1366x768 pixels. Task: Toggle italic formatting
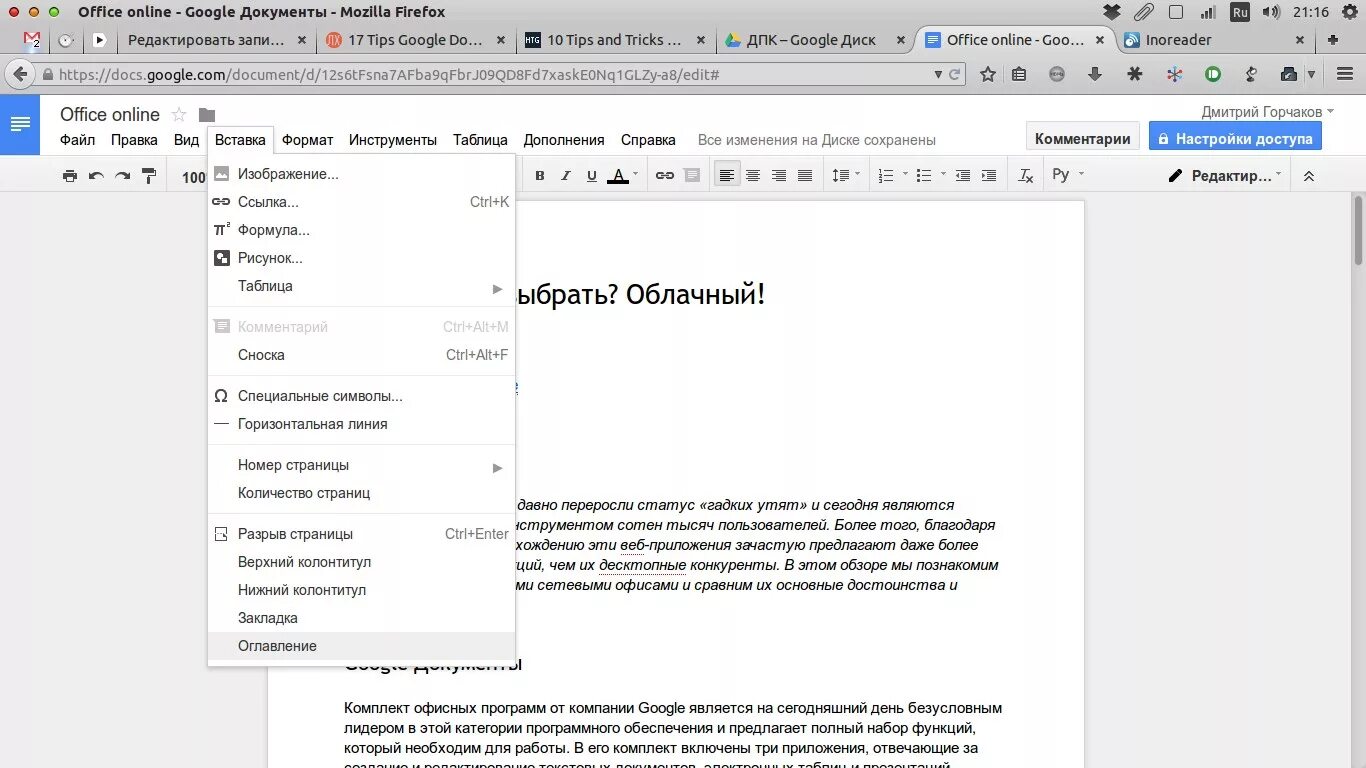[566, 176]
